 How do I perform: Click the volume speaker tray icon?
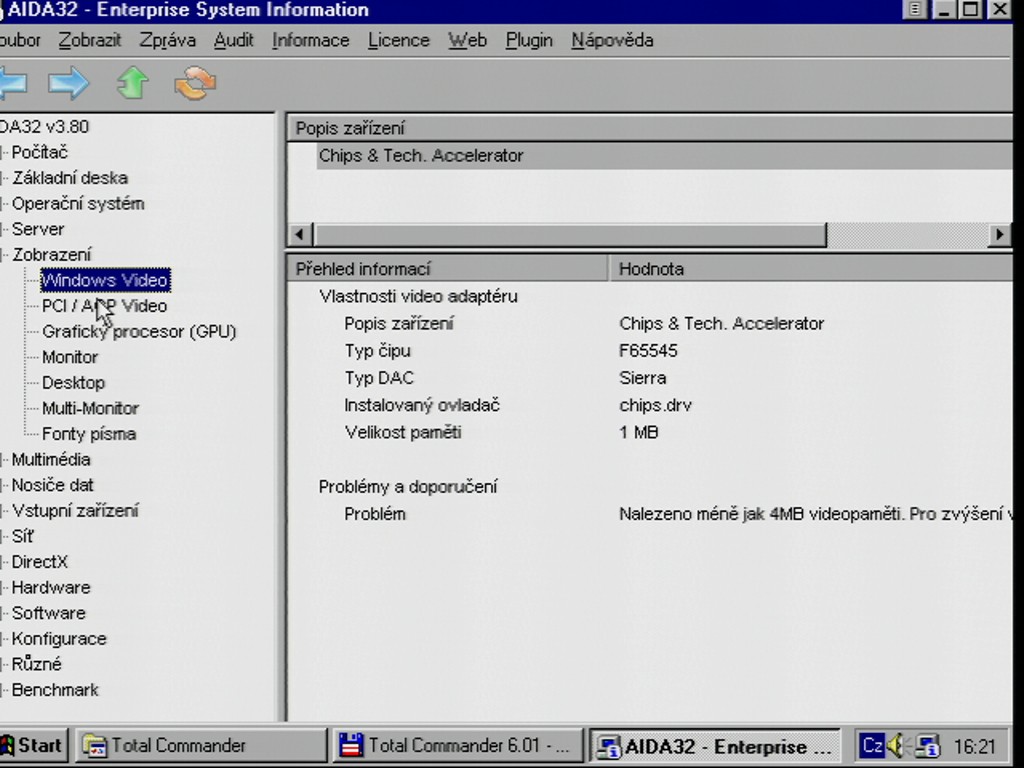tap(896, 745)
